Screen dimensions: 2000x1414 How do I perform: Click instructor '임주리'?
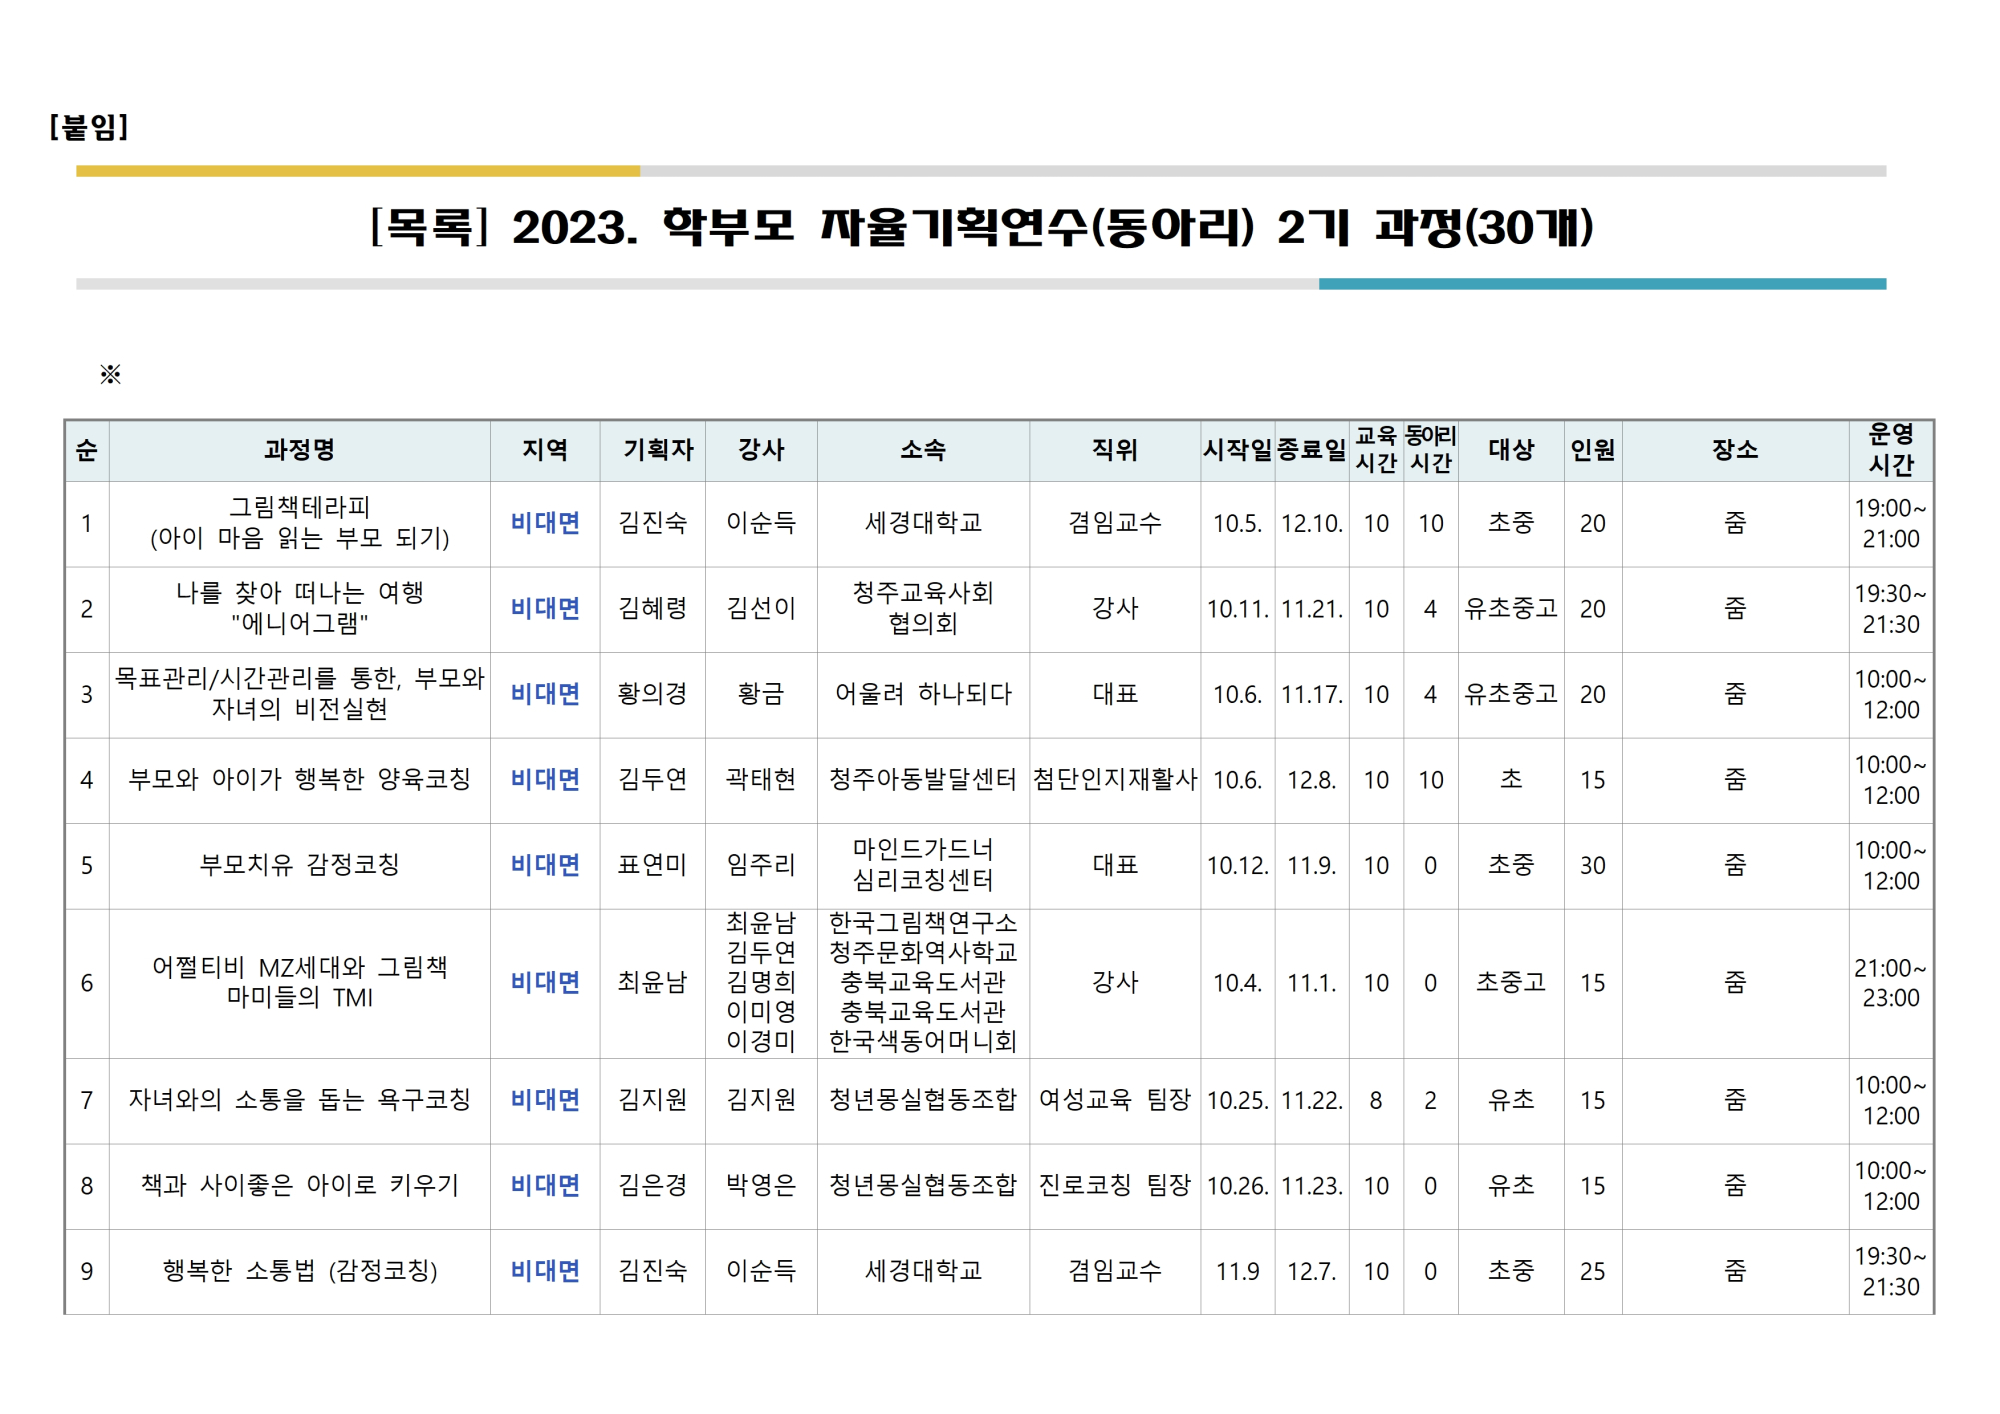coord(761,865)
